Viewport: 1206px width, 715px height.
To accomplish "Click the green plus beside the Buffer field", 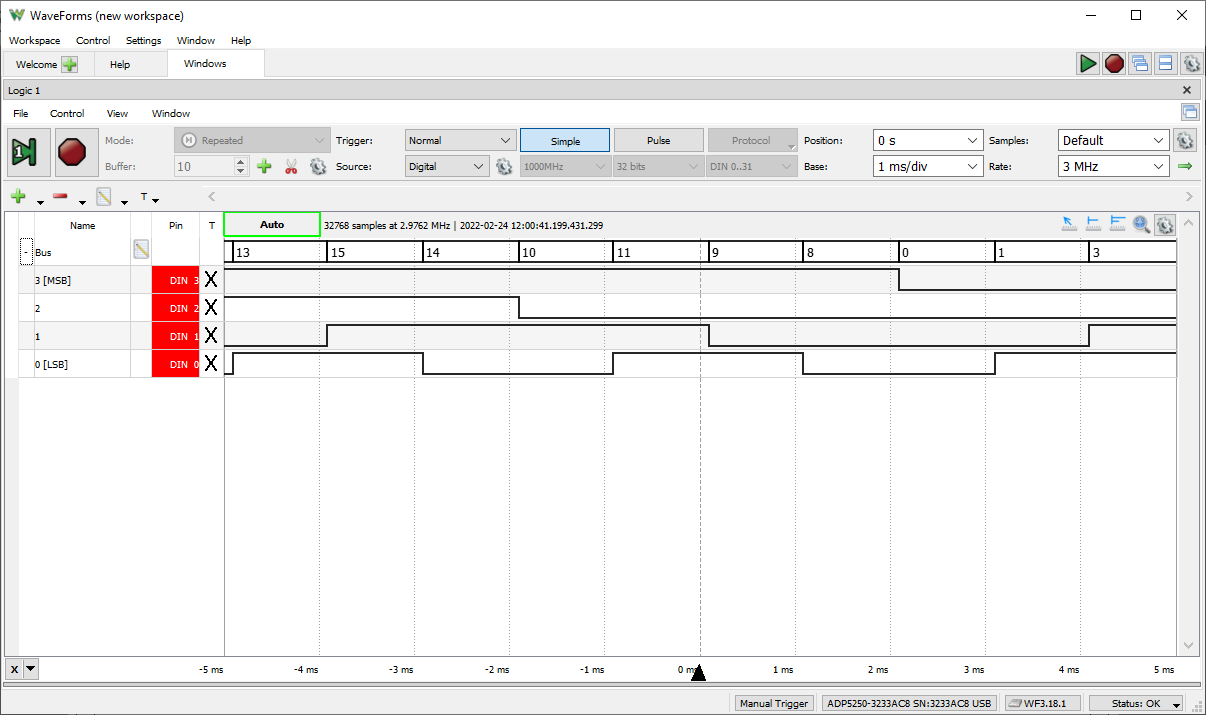I will [264, 167].
